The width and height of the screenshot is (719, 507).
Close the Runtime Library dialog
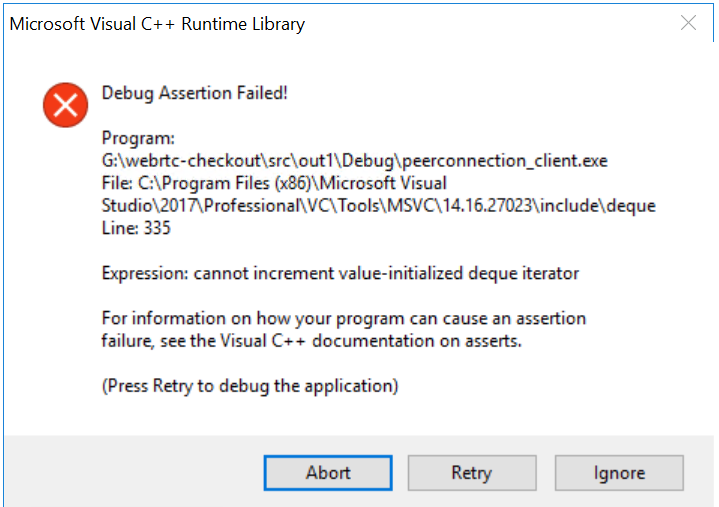688,22
